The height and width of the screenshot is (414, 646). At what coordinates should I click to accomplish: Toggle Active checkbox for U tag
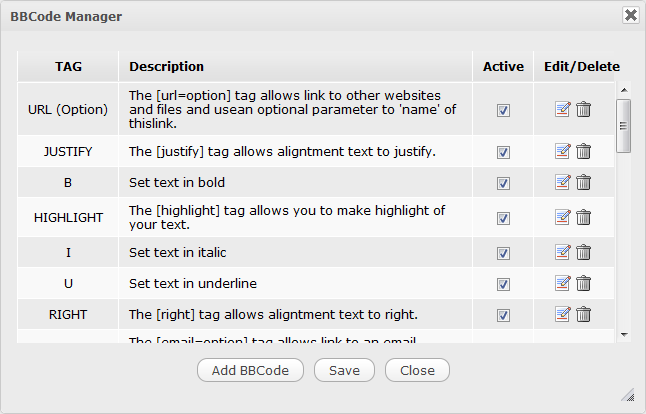coord(503,283)
